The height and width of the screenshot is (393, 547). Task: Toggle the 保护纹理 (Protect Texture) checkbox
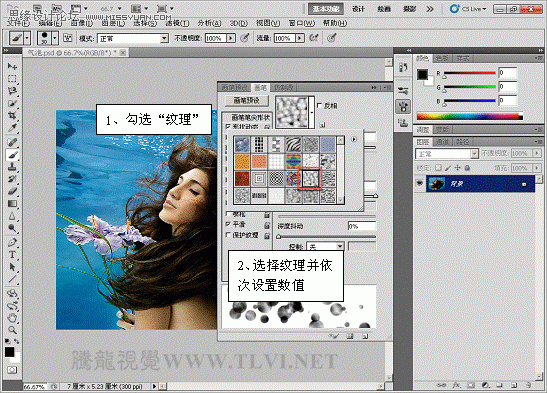(228, 235)
